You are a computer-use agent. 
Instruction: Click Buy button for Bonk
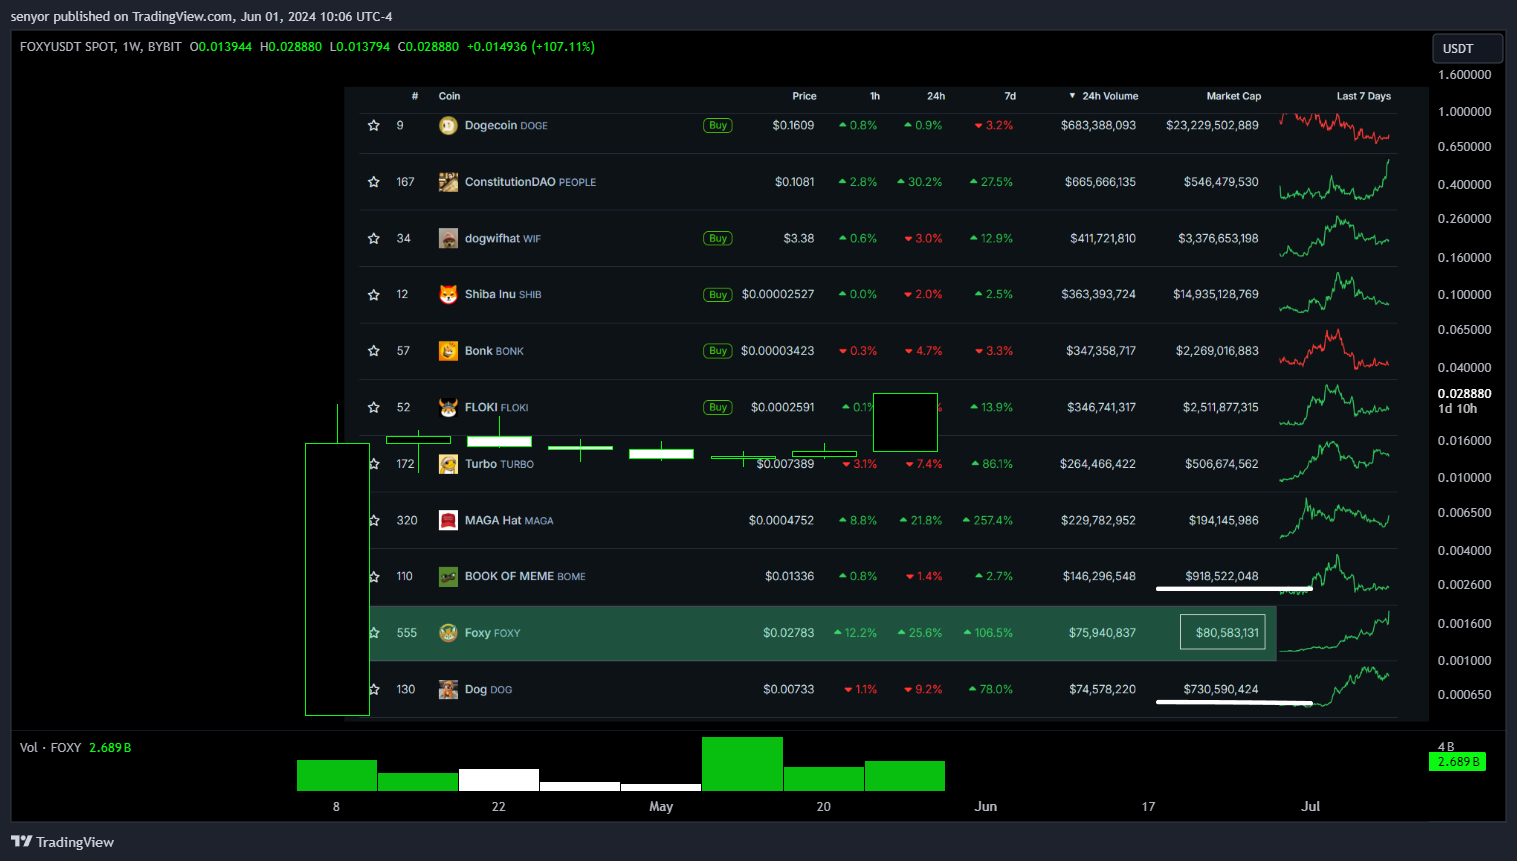tap(718, 351)
